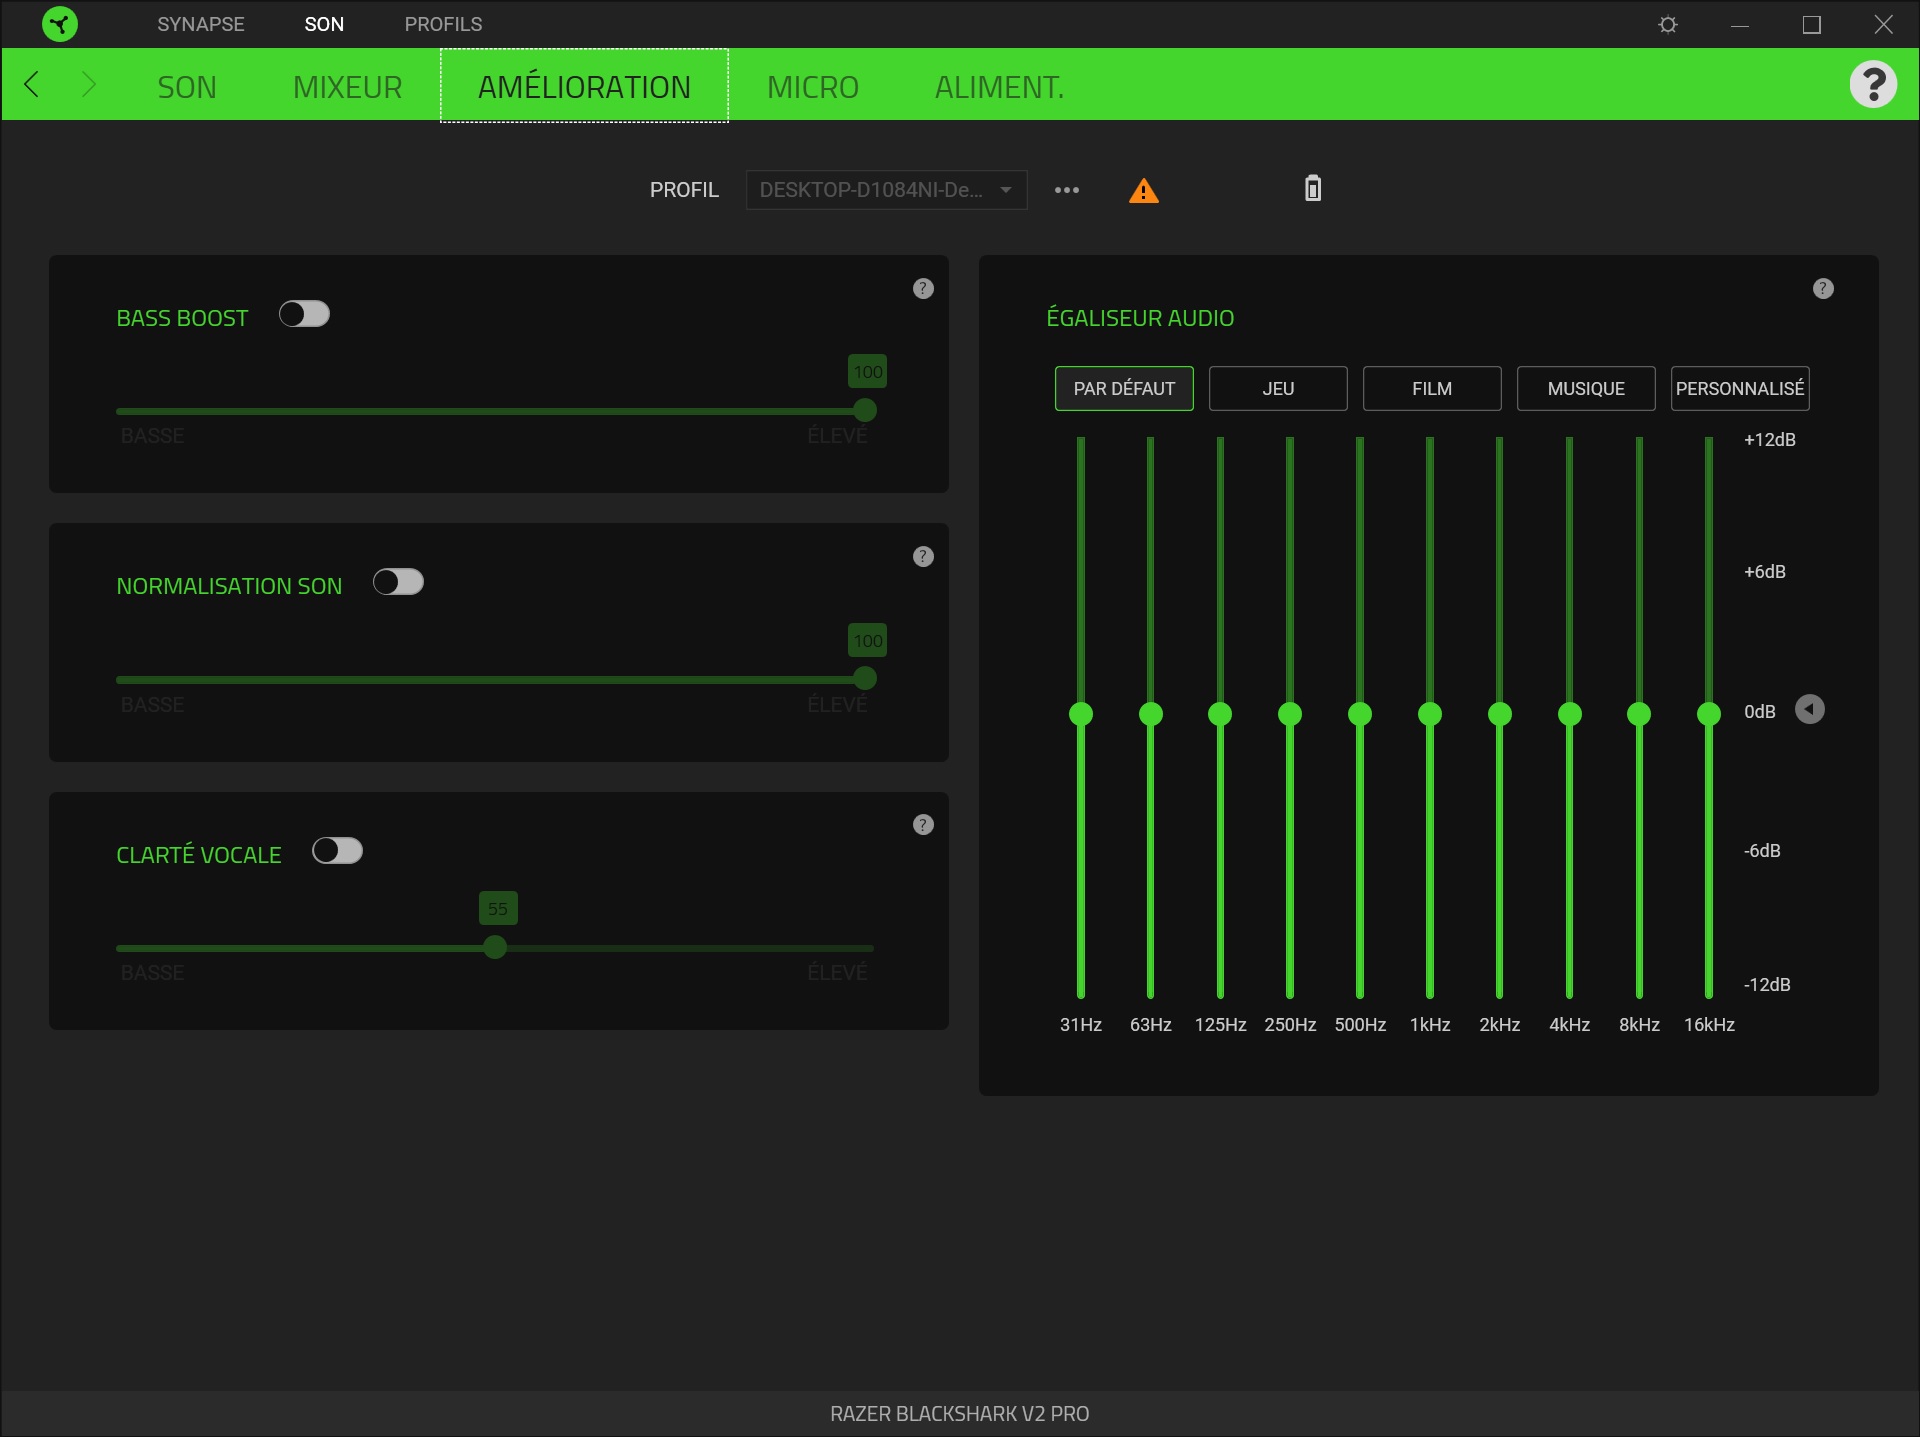Enable the Bass Boost toggle
The image size is (1920, 1437).
[x=304, y=315]
